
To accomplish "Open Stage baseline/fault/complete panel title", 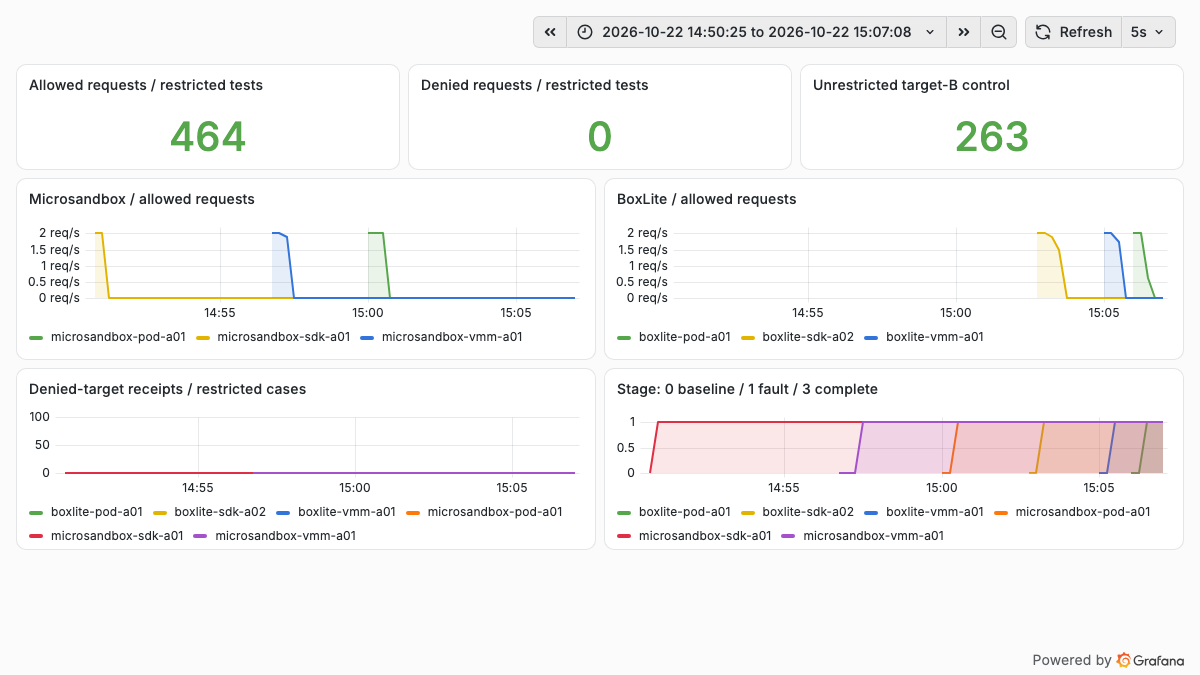I will point(747,389).
